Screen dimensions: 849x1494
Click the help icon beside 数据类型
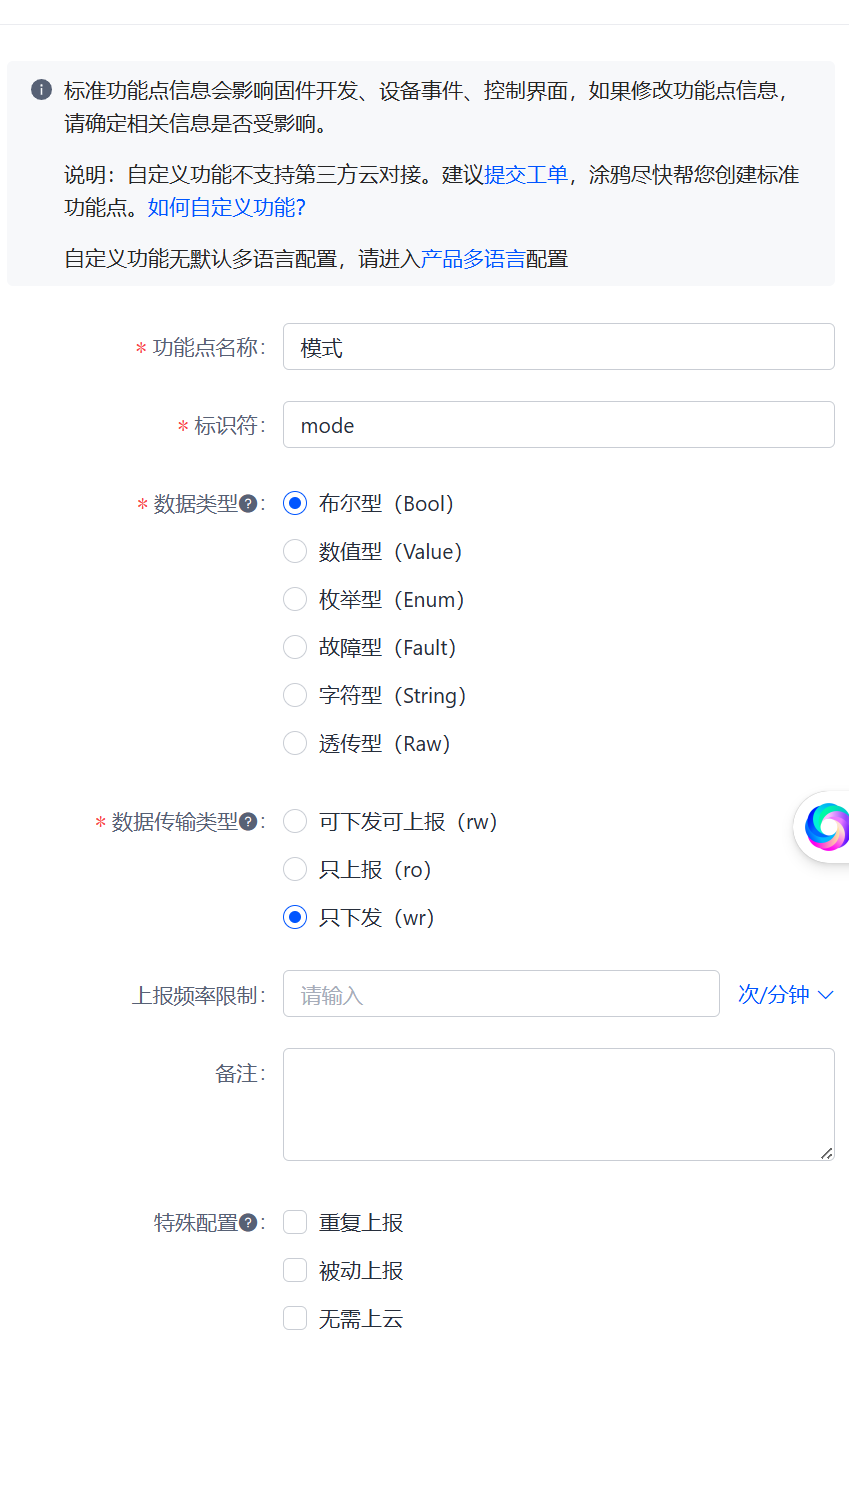pyautogui.click(x=248, y=504)
